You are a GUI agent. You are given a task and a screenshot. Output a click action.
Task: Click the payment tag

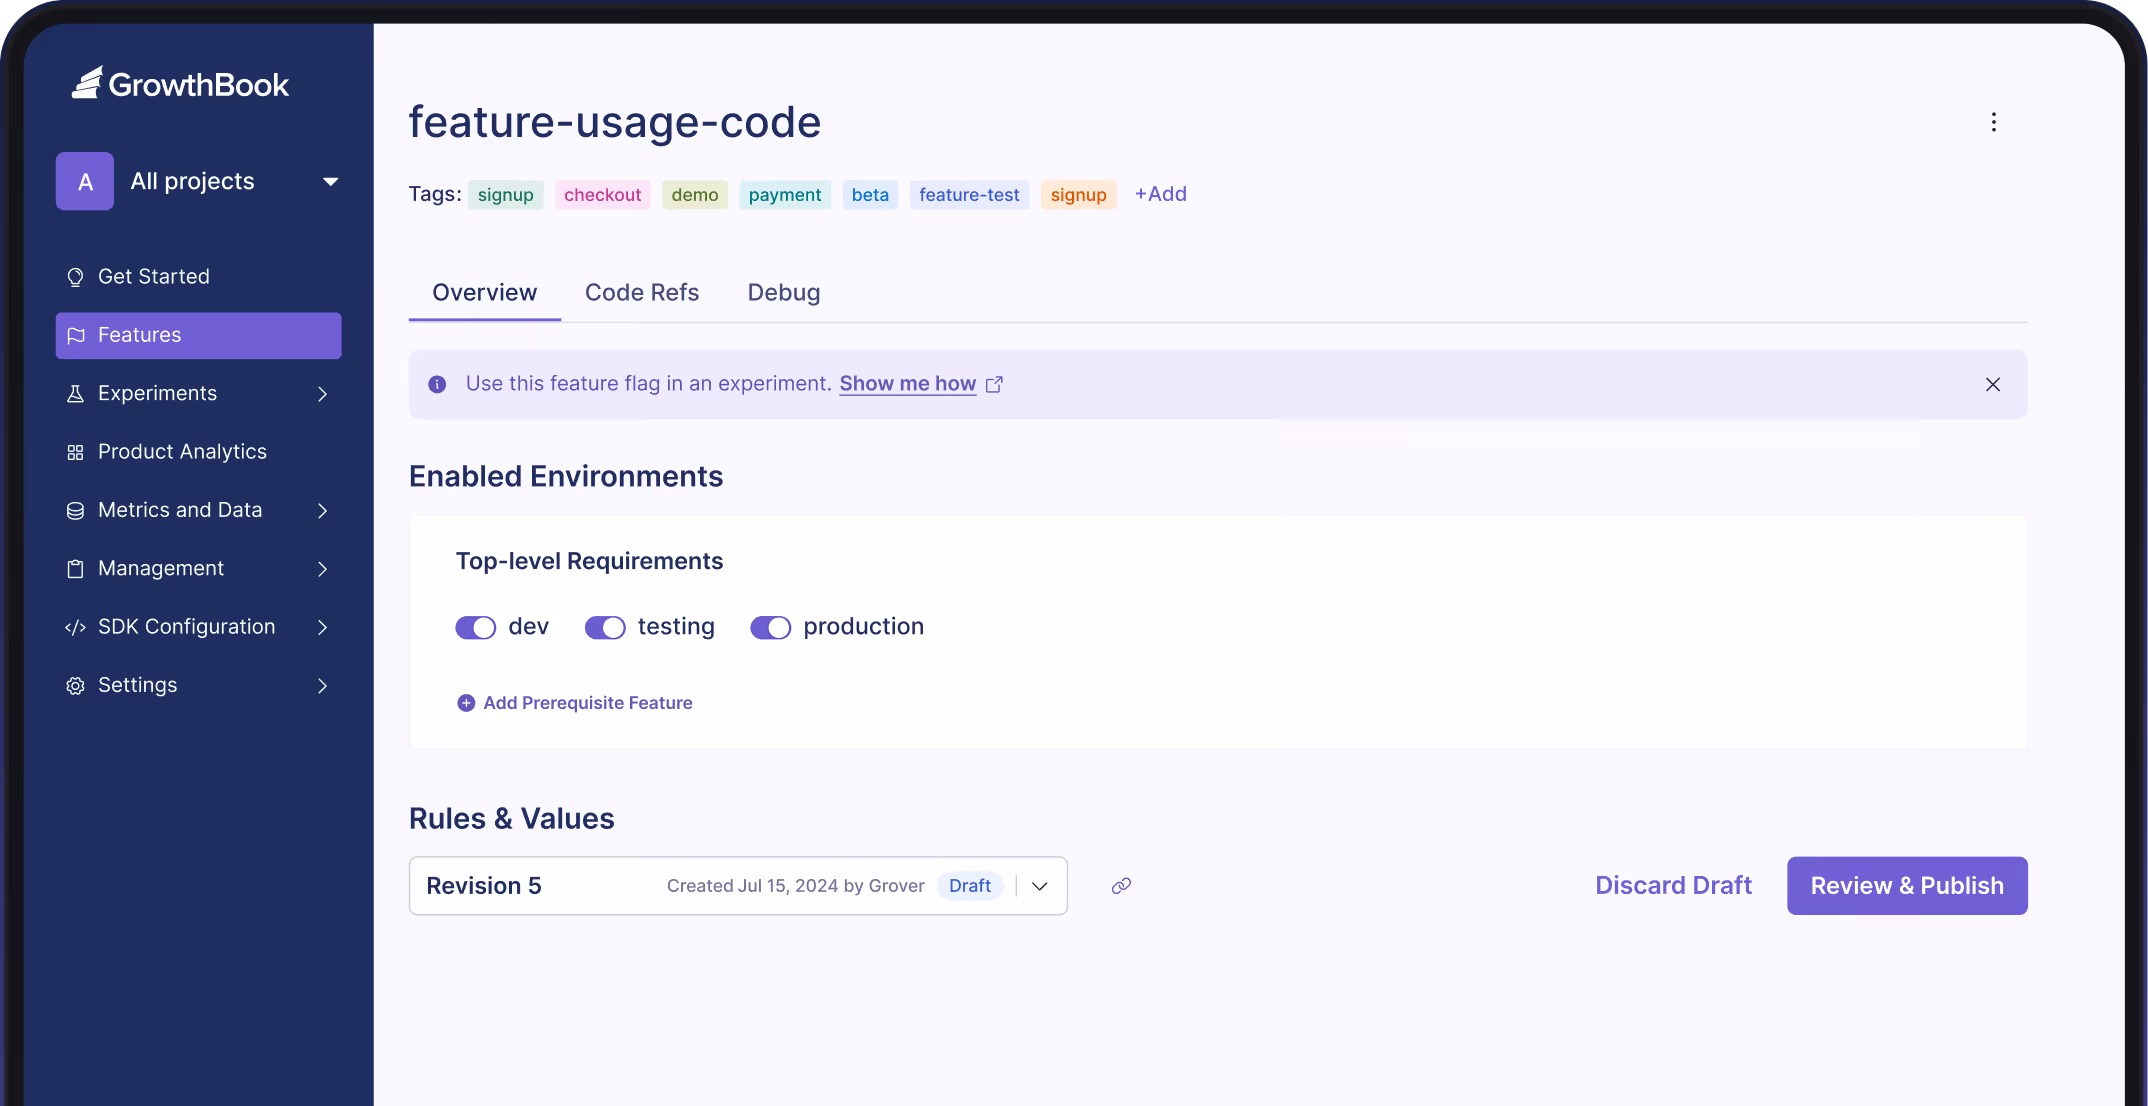pyautogui.click(x=785, y=195)
